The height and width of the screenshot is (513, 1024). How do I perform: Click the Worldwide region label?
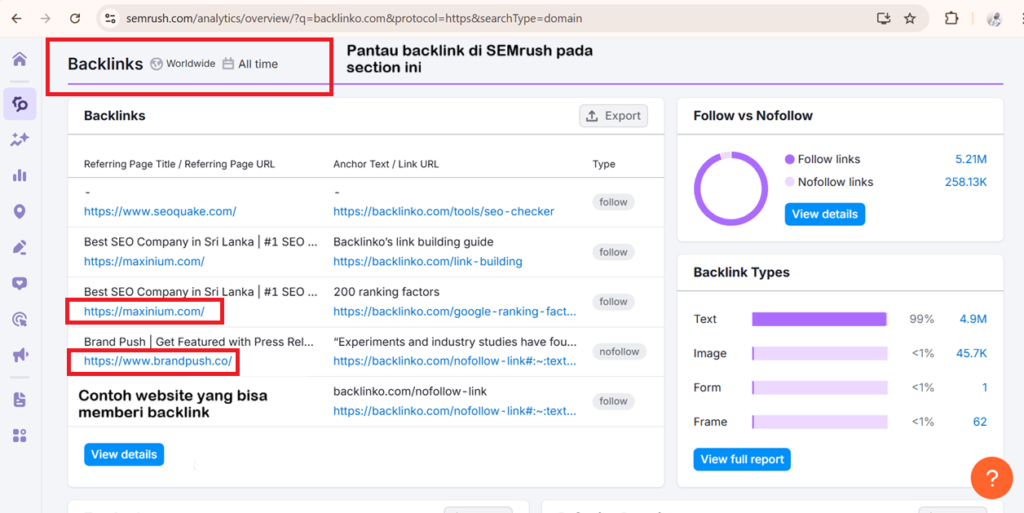[x=190, y=64]
